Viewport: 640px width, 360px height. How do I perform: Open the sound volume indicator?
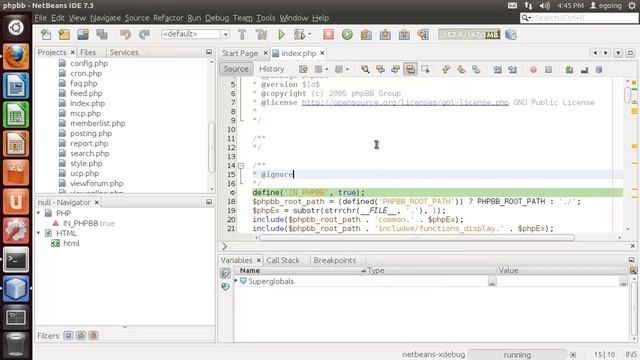(545, 6)
